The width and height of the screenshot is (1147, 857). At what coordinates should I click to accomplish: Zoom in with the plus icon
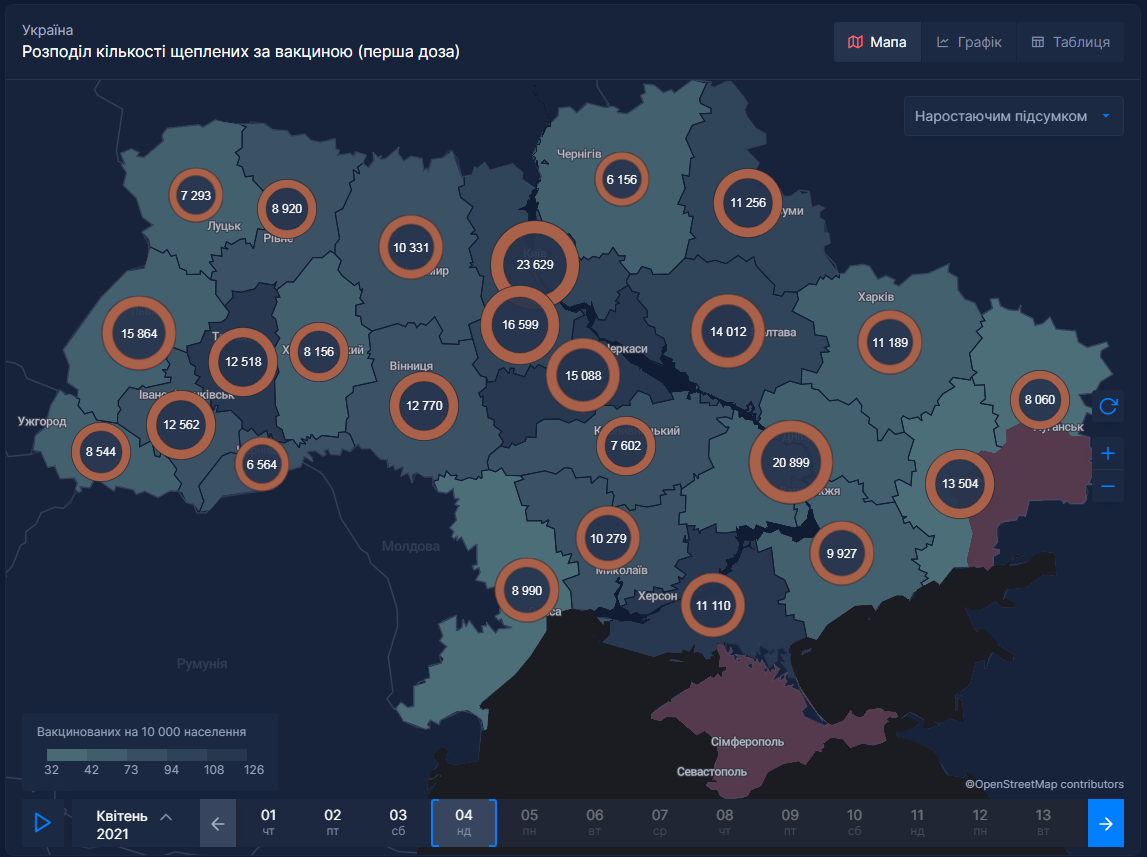[1107, 453]
